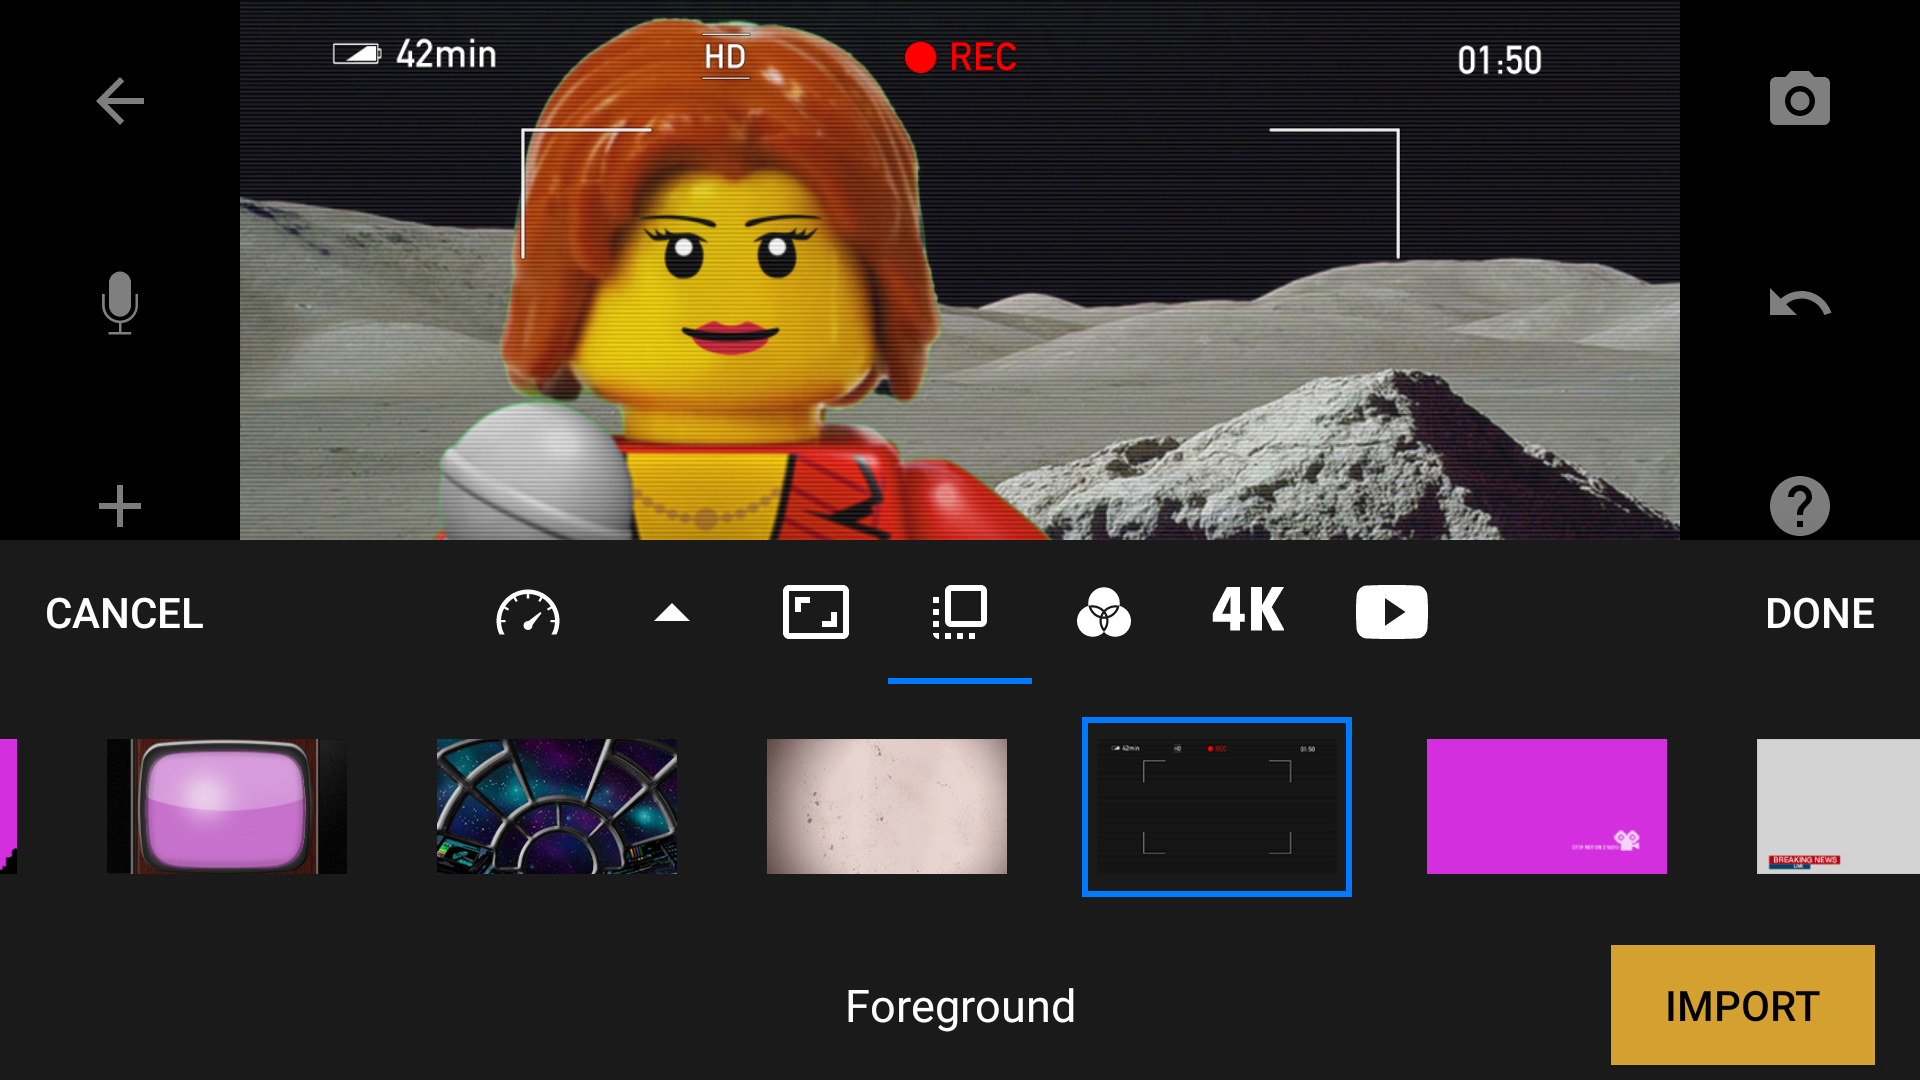This screenshot has width=1920, height=1080.
Task: Select the spaceship cockpit overlay thumbnail
Action: coord(557,806)
